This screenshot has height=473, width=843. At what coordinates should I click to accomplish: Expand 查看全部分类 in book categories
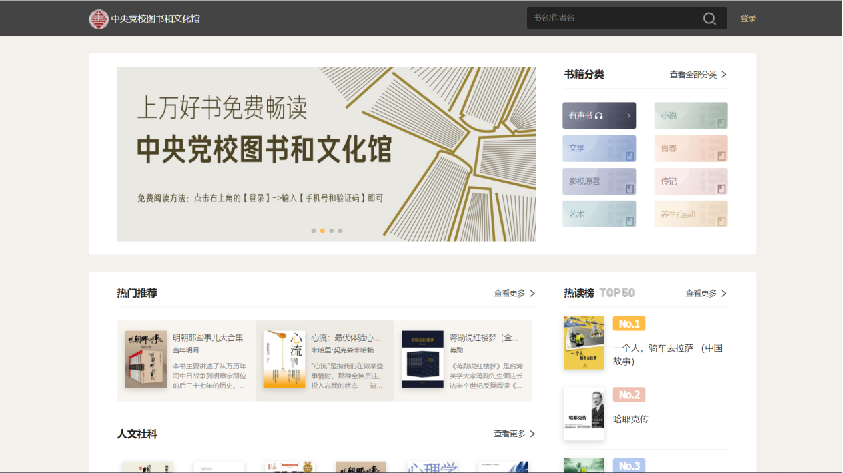[x=697, y=75]
